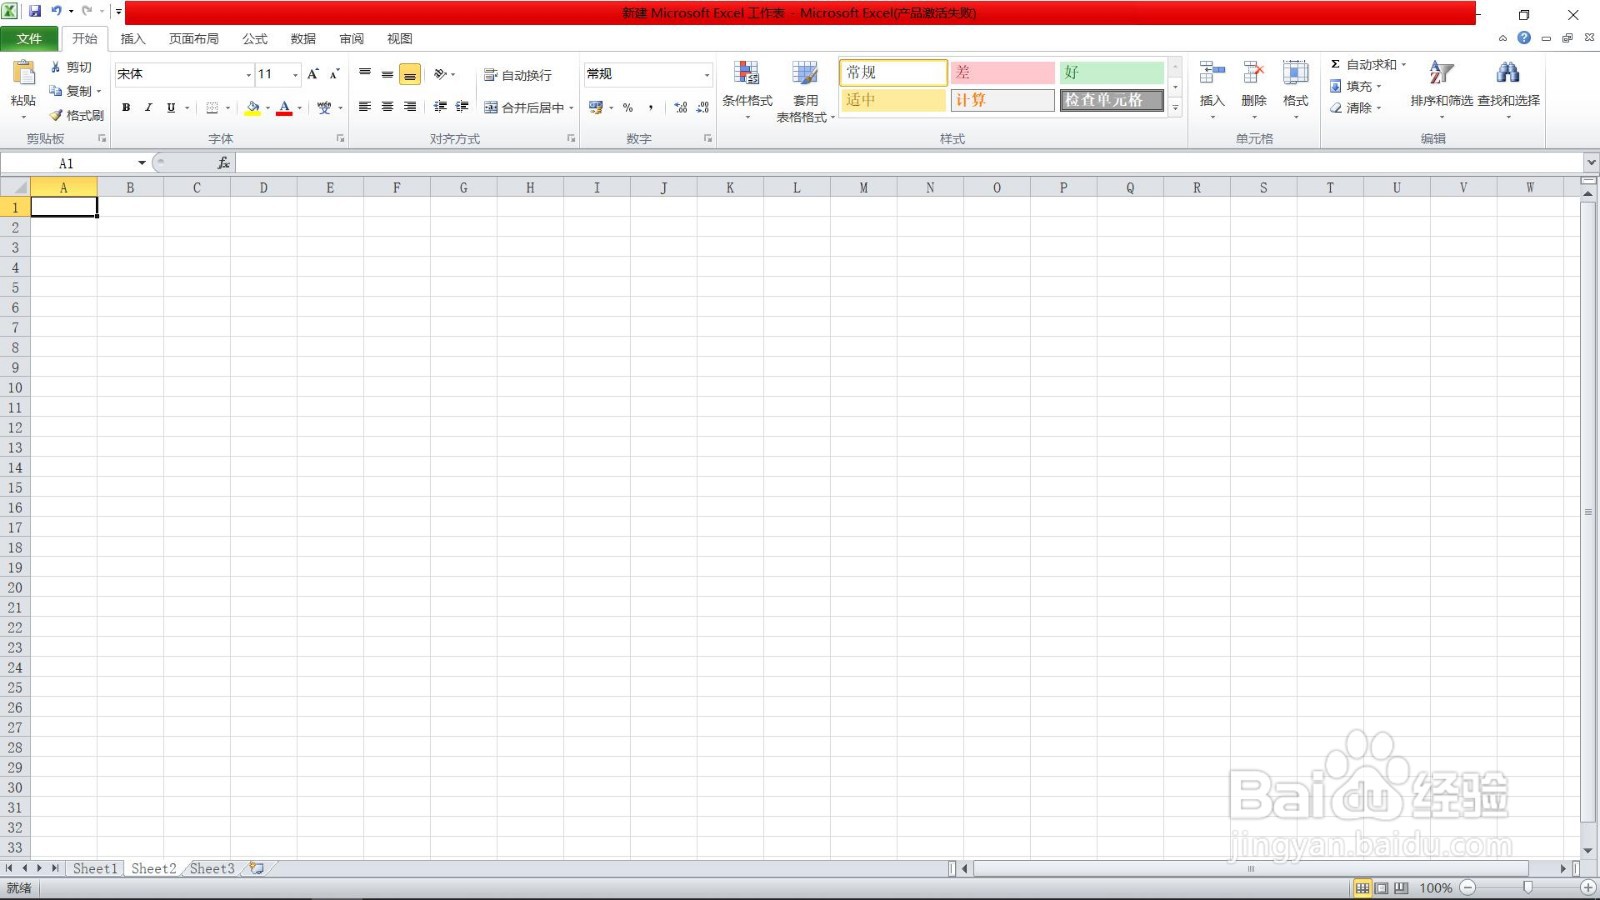Click the zoom in plus button
Screen dimensions: 1600x900
(x=1588, y=888)
